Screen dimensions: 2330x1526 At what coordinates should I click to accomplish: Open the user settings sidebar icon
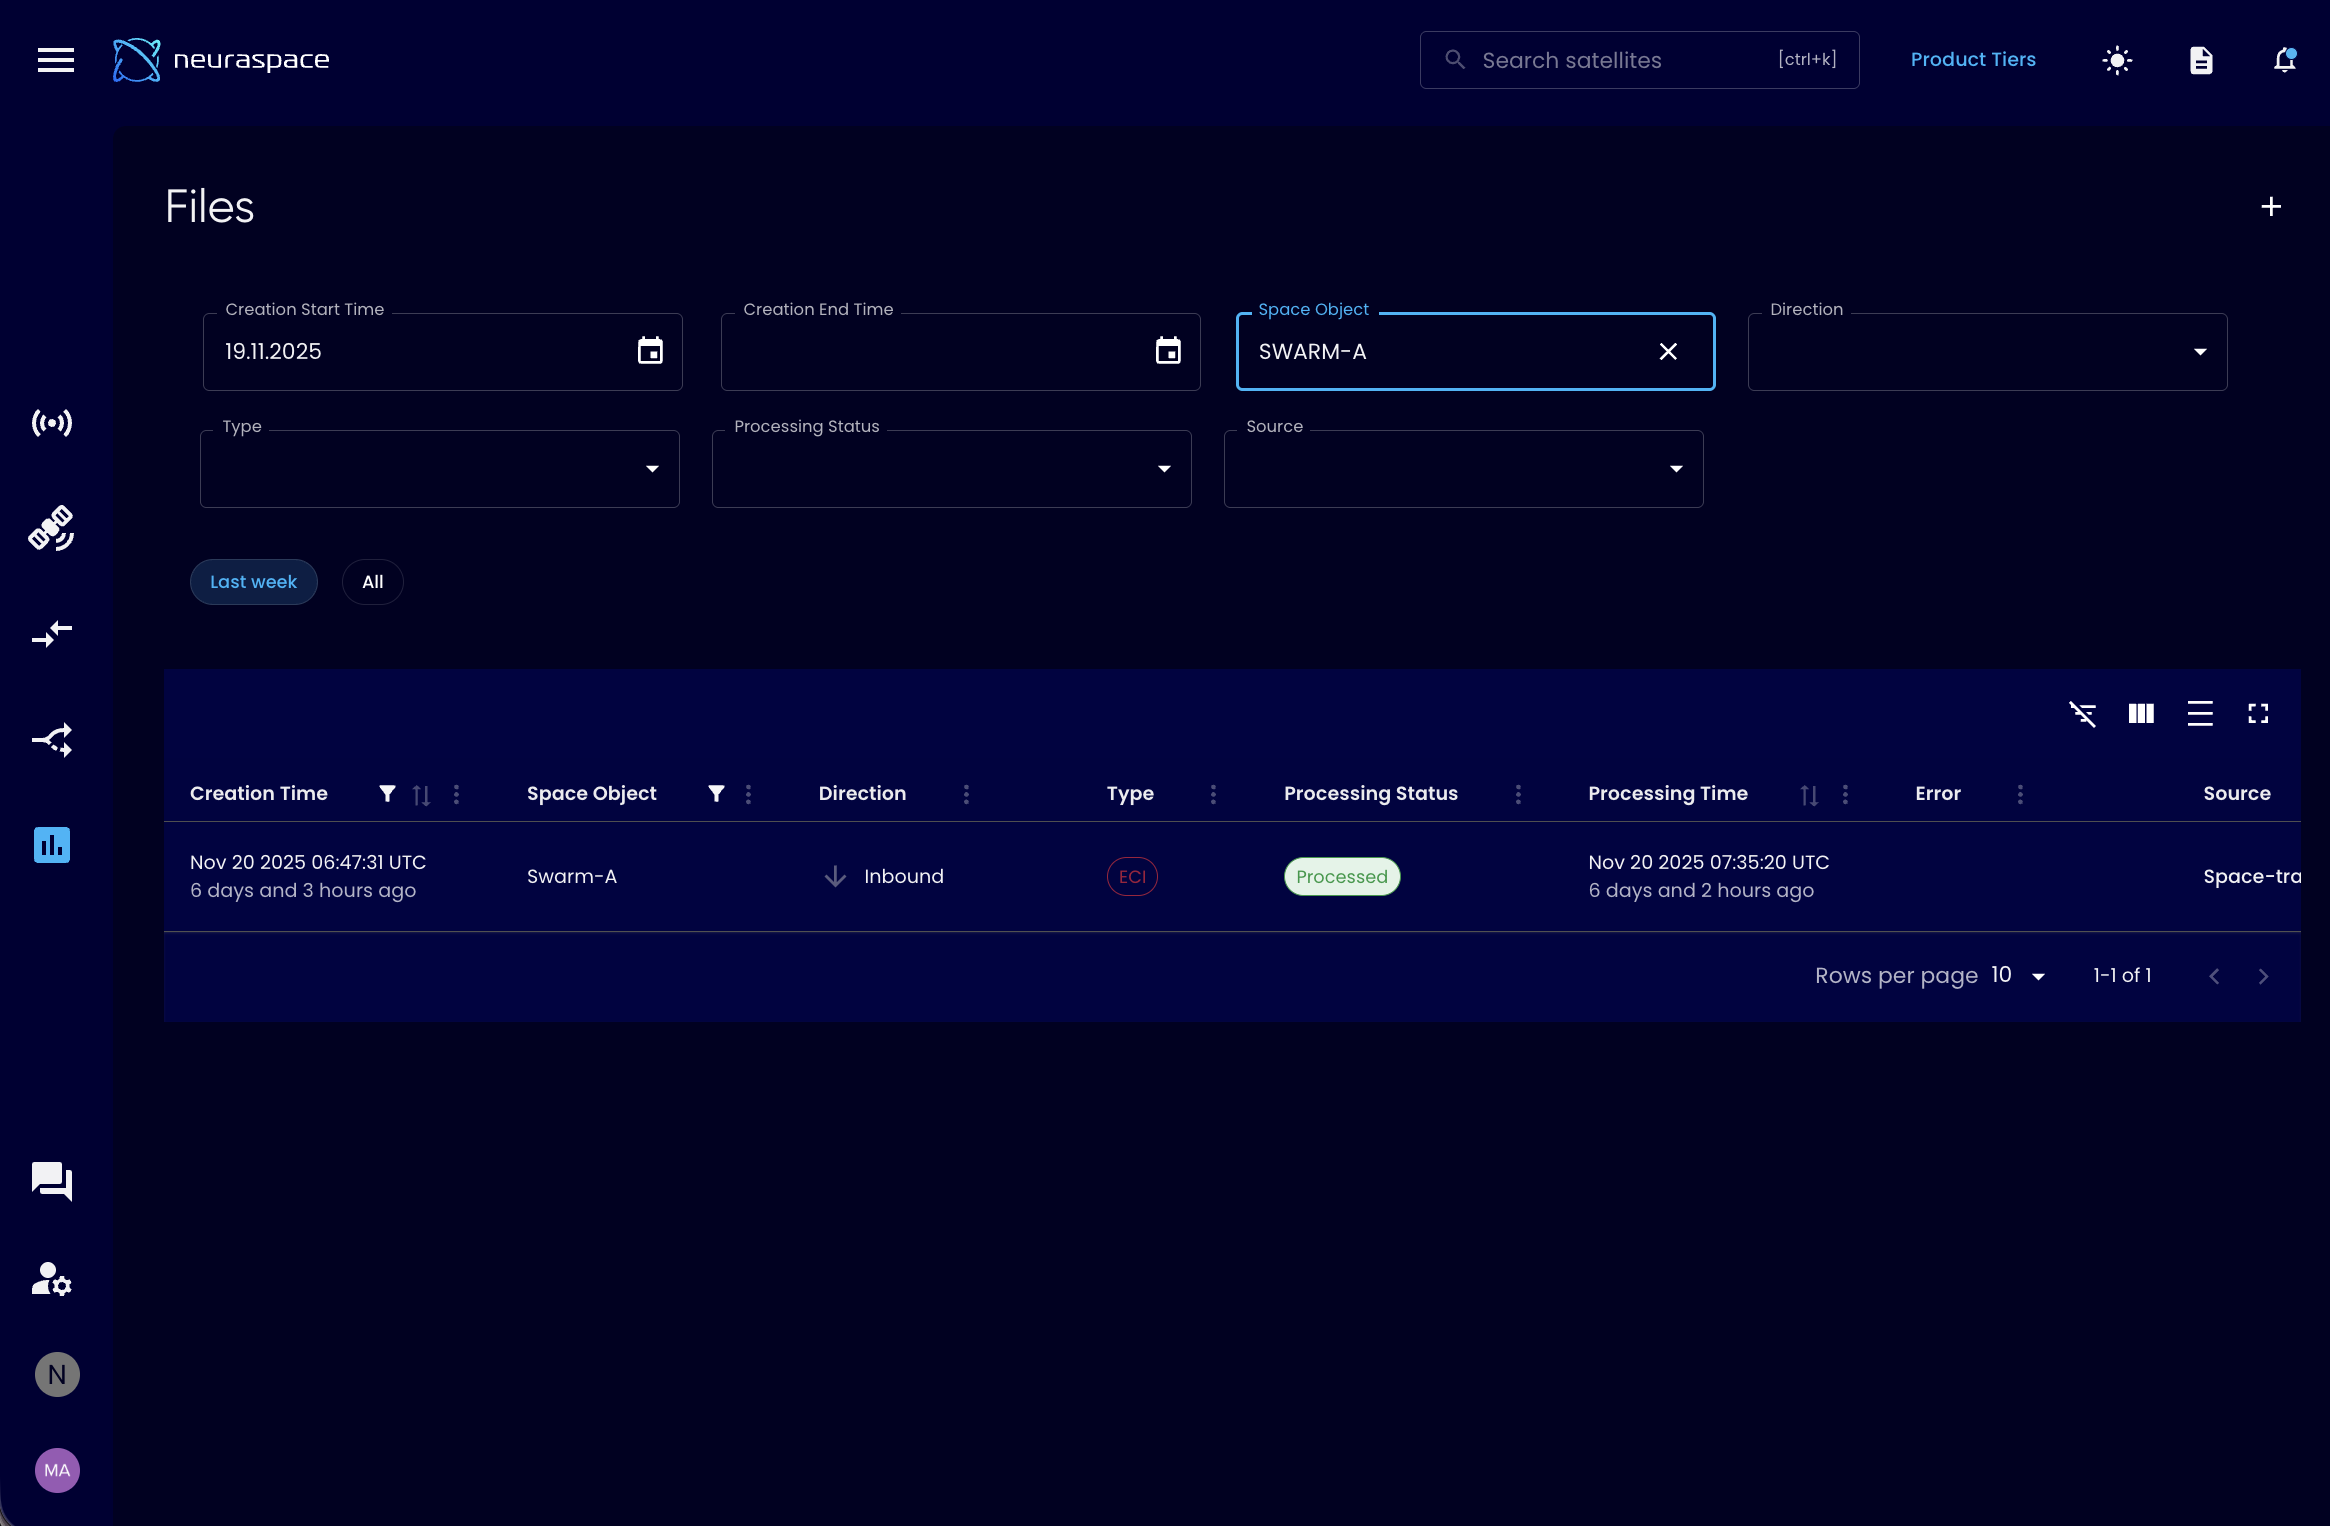[52, 1279]
